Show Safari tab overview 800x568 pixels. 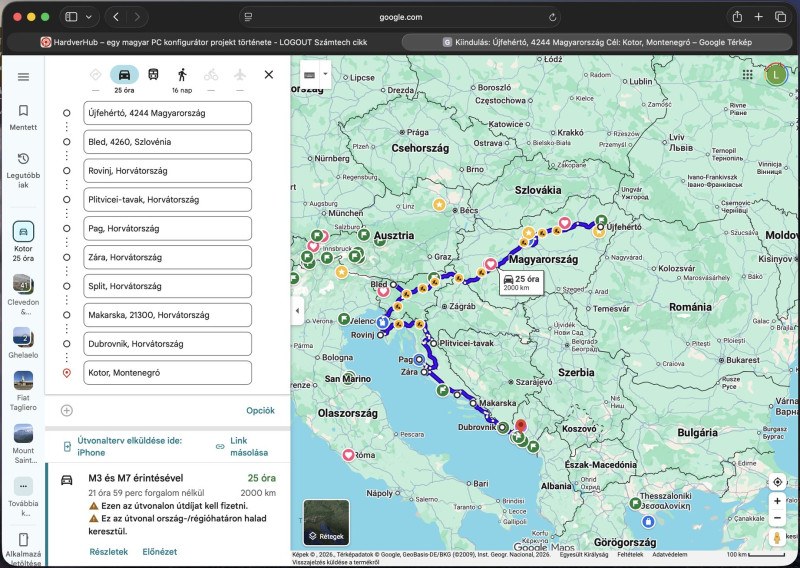(781, 17)
